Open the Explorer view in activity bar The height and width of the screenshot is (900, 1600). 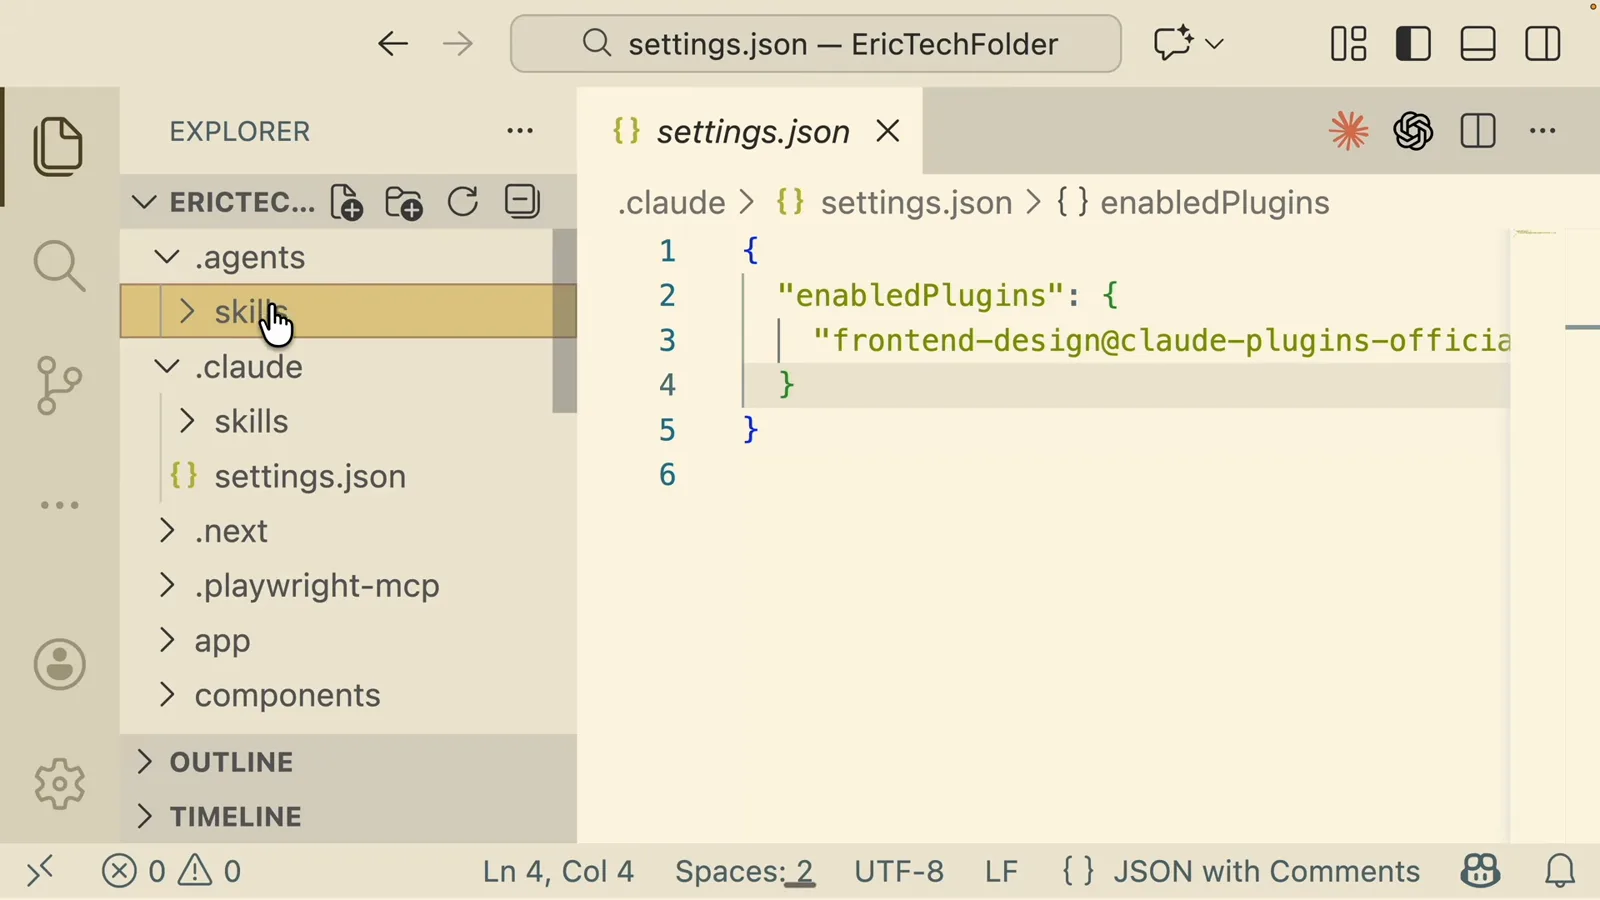(x=59, y=147)
